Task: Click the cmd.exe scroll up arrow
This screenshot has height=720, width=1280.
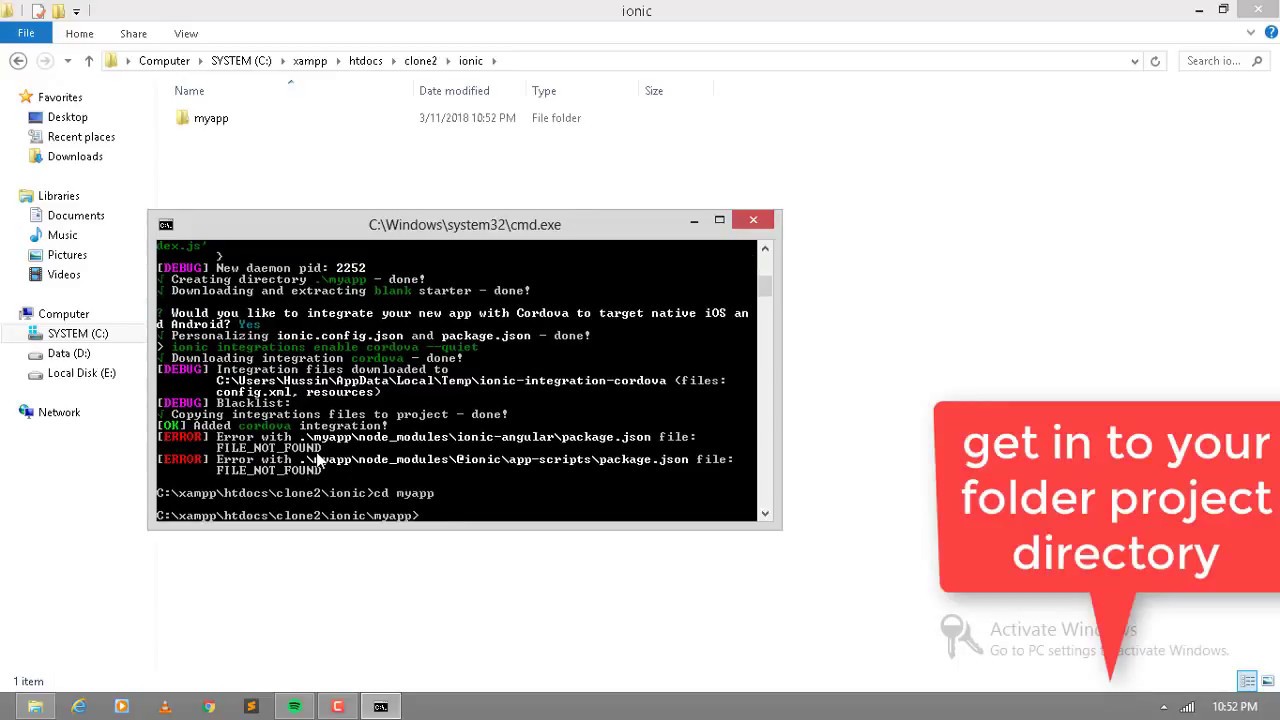Action: [765, 248]
